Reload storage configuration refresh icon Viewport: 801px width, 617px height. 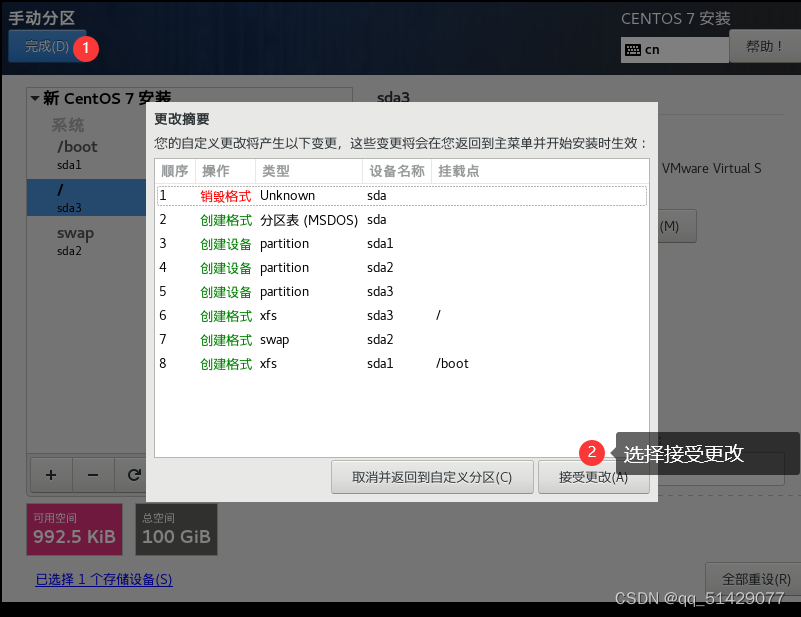click(134, 475)
